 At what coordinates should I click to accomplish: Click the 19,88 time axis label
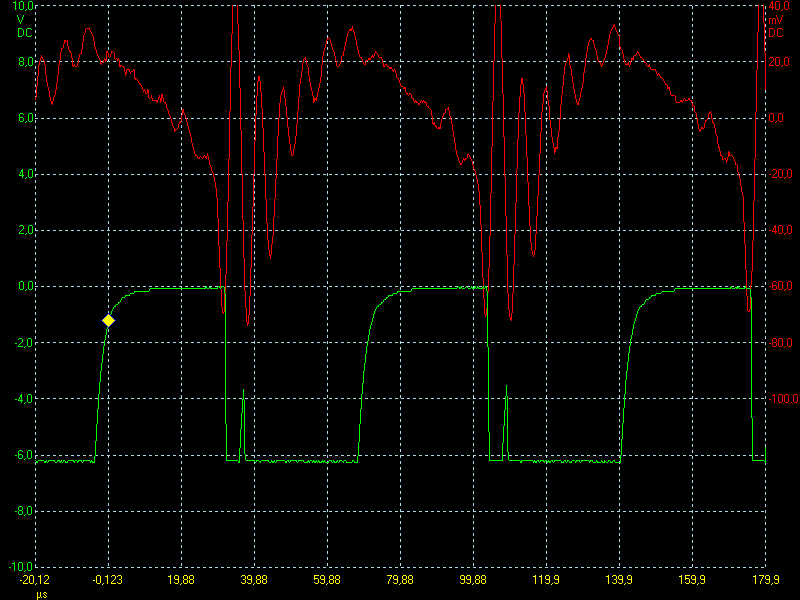181,580
